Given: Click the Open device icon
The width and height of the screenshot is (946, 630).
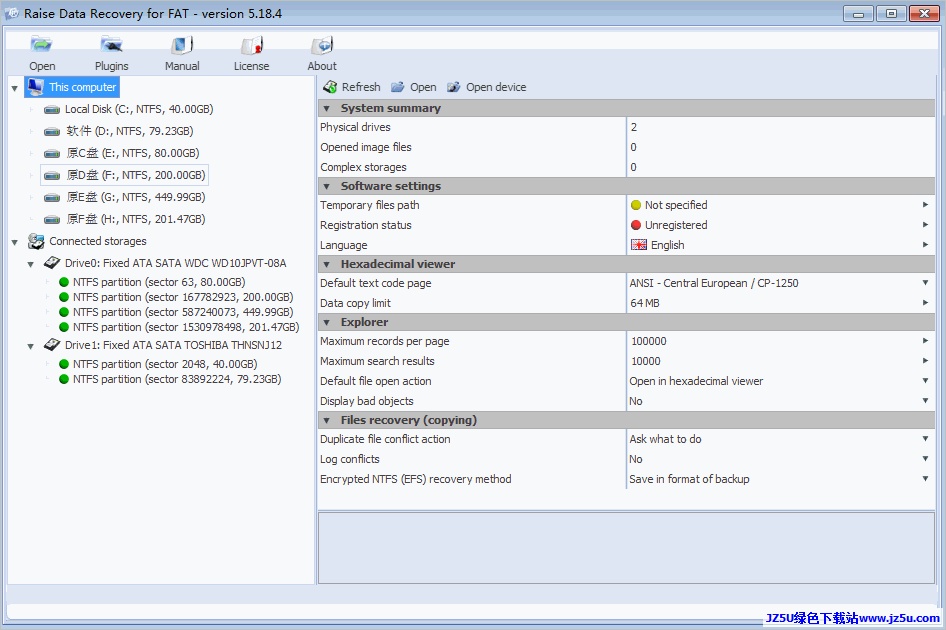Looking at the screenshot, I should tap(454, 87).
